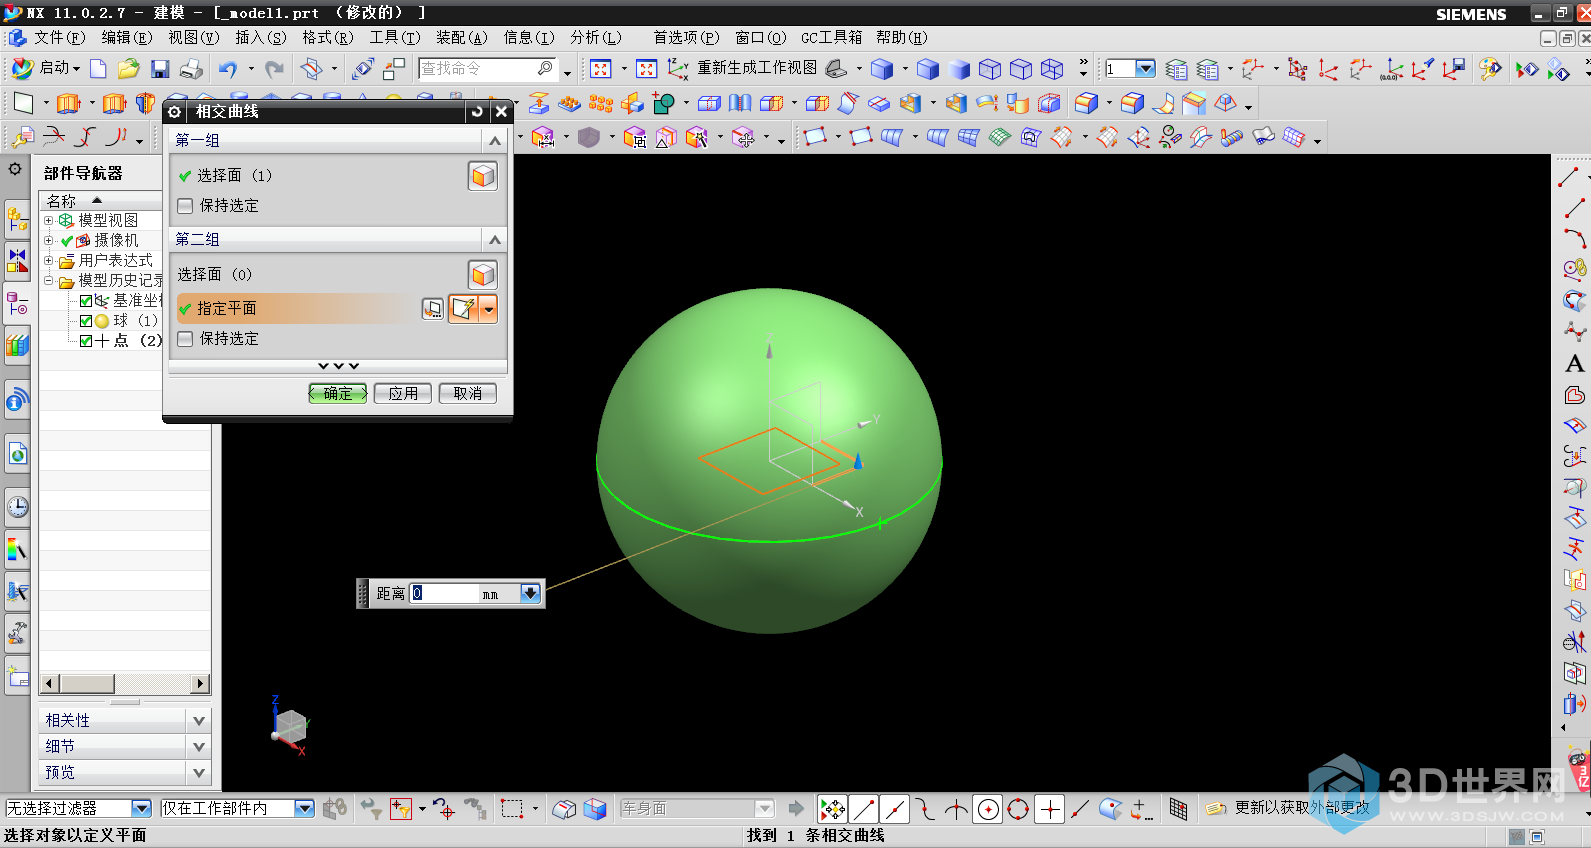The height and width of the screenshot is (848, 1591).
Task: Collapse the 模型历史记录 tree node
Action: (x=48, y=280)
